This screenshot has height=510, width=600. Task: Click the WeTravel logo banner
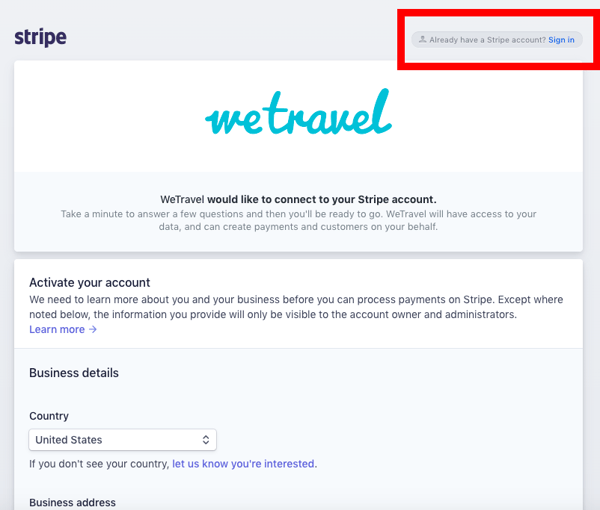click(298, 115)
